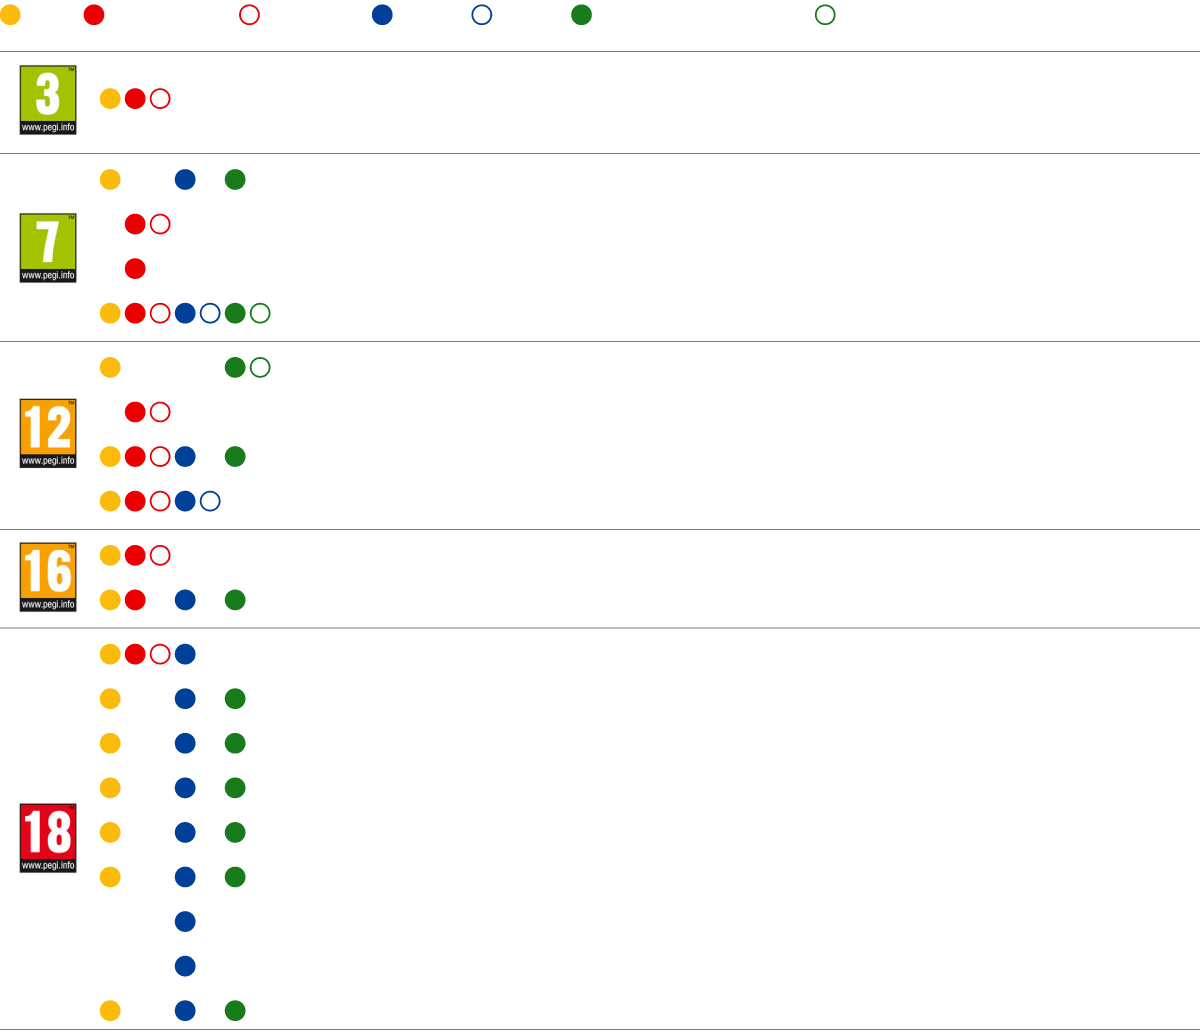The height and width of the screenshot is (1032, 1200).
Task: Select the solid blue legend dot at top
Action: tap(382, 15)
